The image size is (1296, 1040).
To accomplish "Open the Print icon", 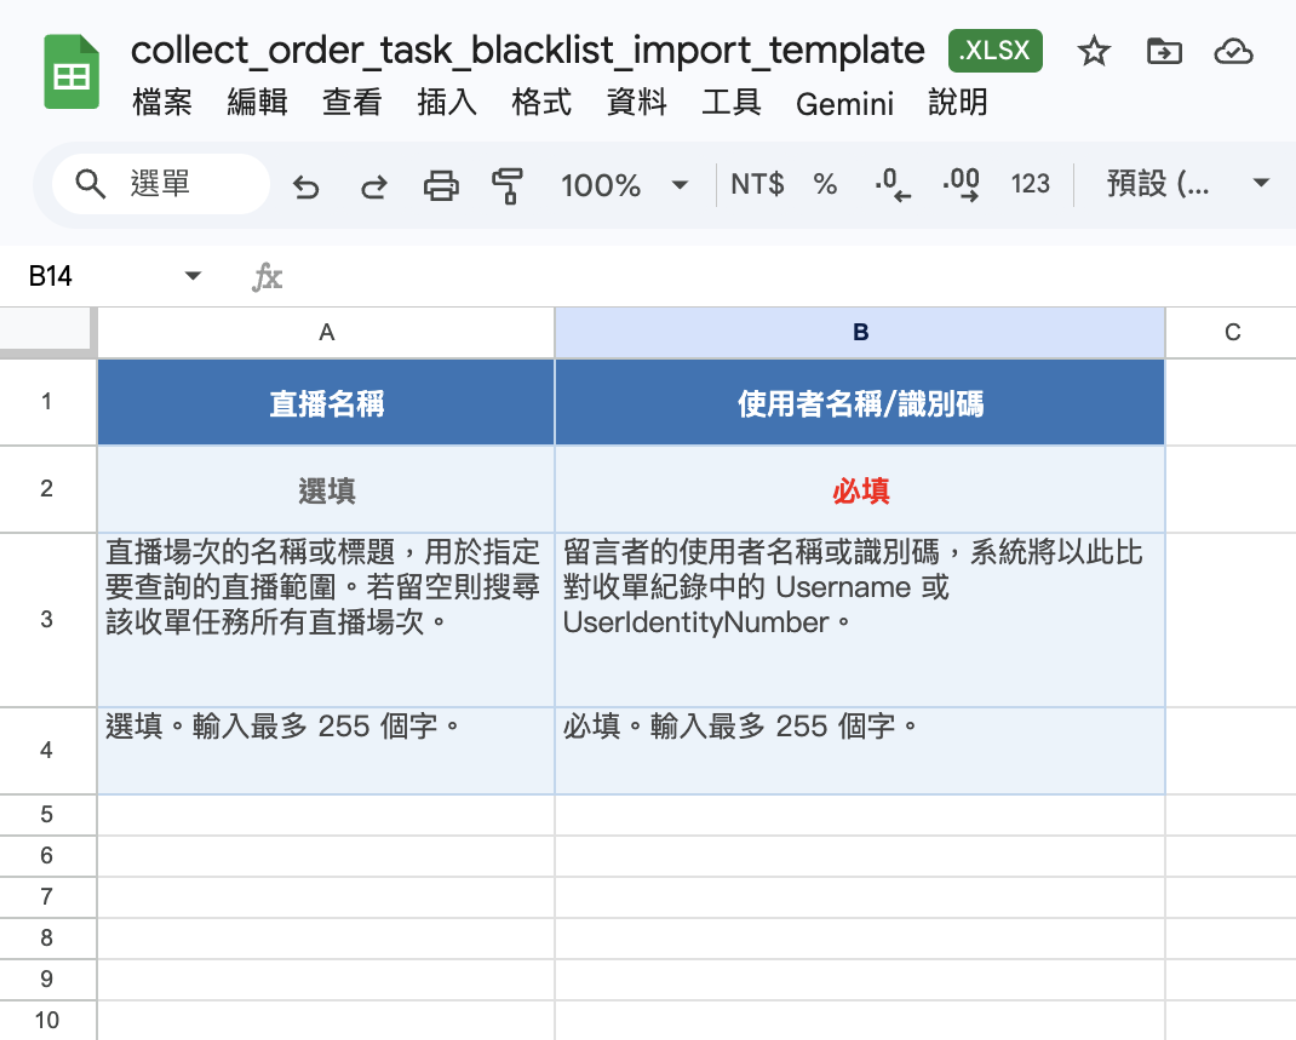I will point(441,186).
